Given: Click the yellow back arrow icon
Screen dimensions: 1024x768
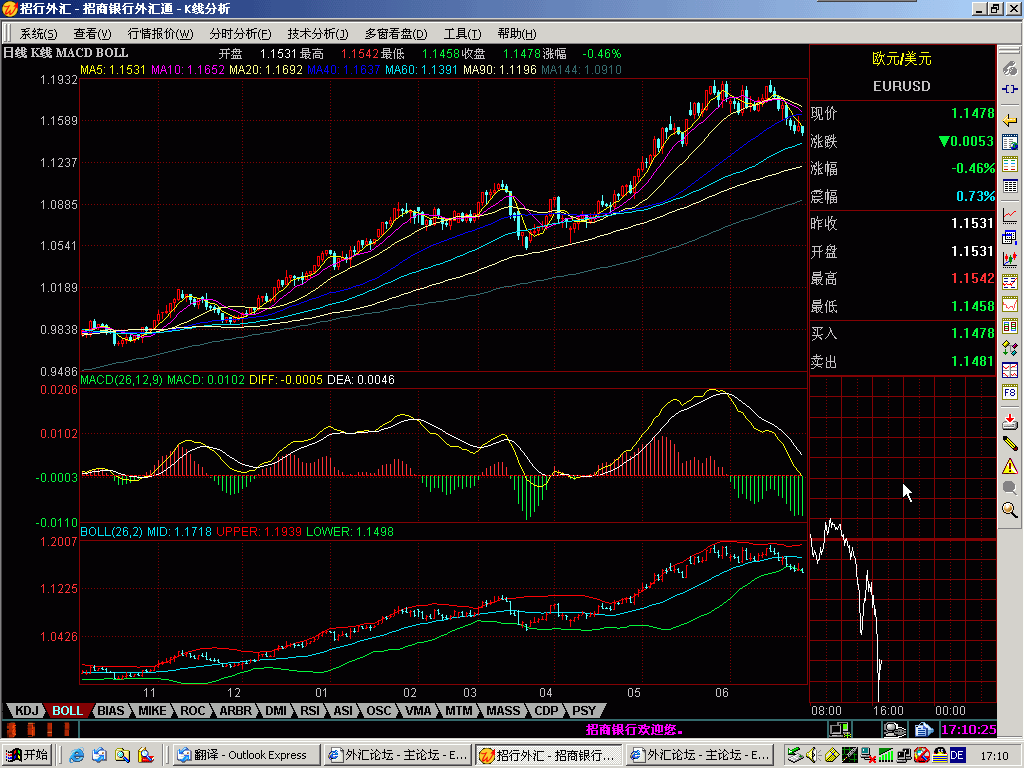Looking at the screenshot, I should click(x=1010, y=121).
